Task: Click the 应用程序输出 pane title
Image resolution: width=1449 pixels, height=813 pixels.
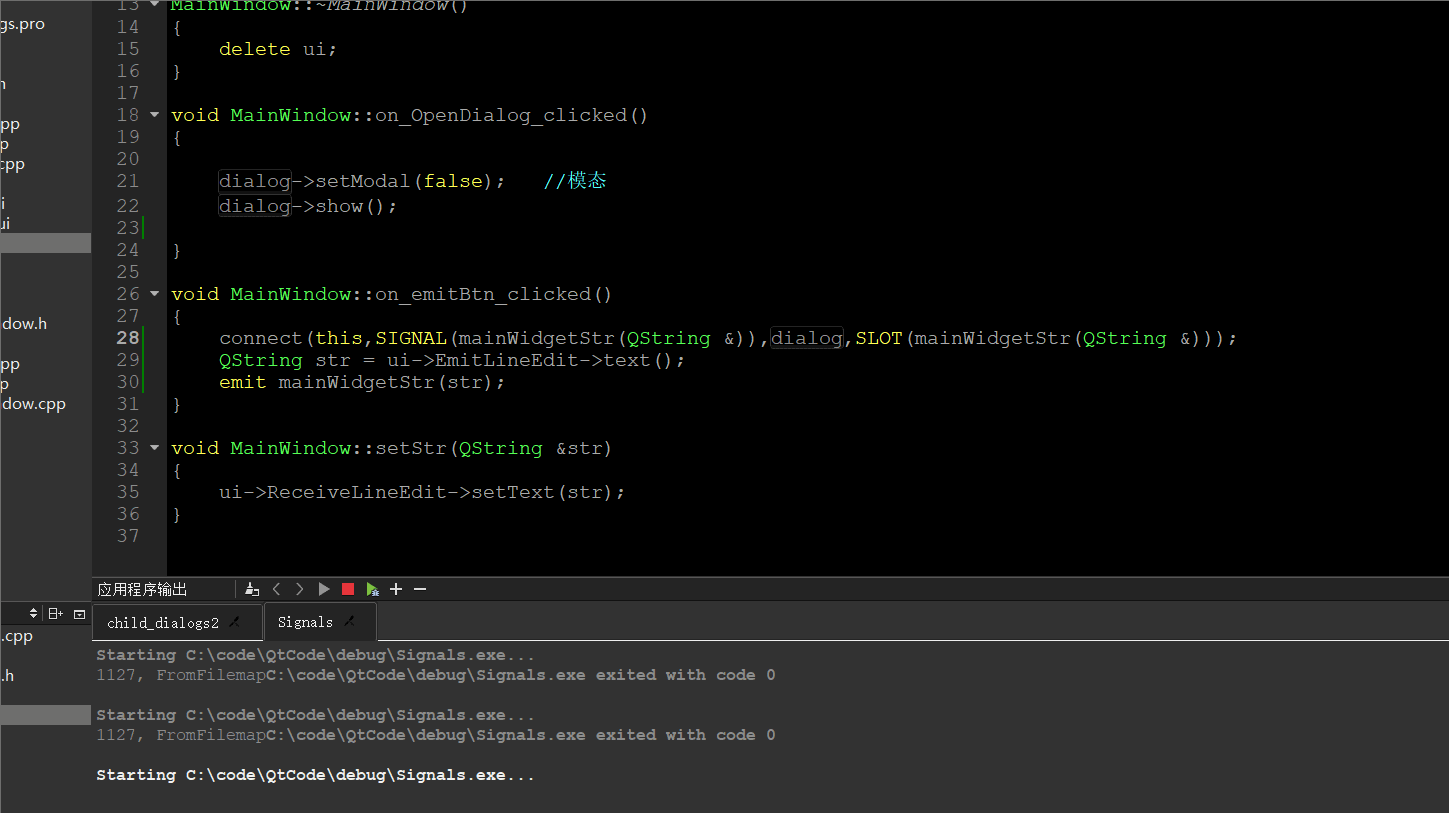Action: tap(142, 589)
